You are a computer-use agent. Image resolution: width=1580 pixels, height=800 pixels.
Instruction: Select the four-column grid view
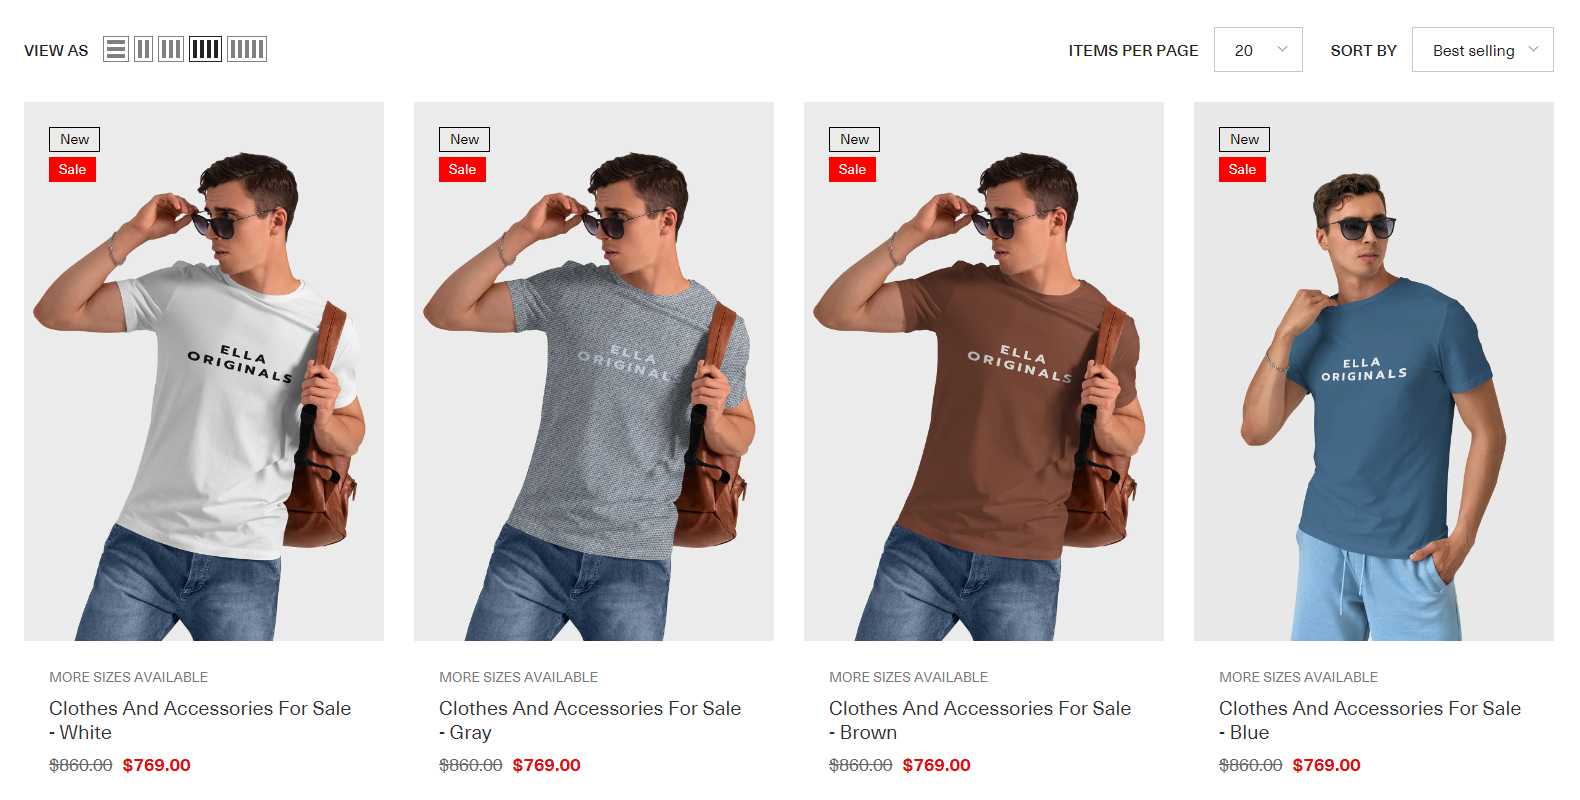point(205,49)
